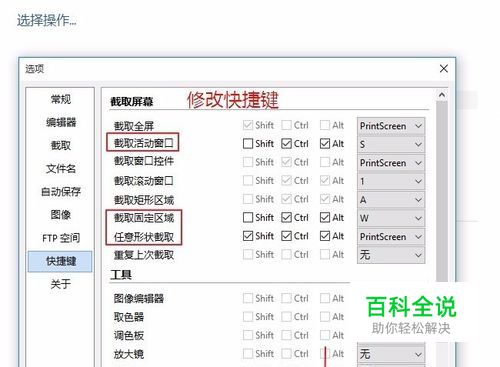Open key dropdown for 截取矩形区域
Screen dimensions: 500x367
point(391,200)
